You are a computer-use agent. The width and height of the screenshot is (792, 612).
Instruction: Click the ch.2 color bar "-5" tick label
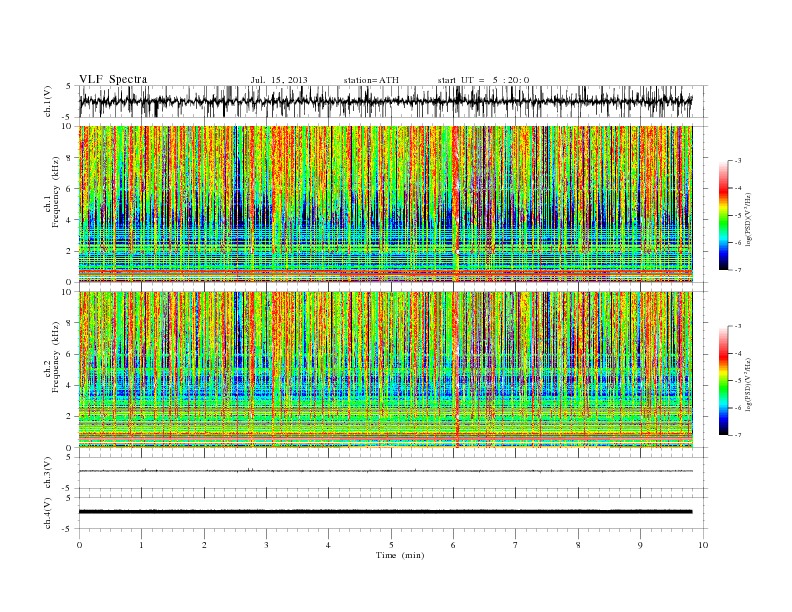click(738, 381)
